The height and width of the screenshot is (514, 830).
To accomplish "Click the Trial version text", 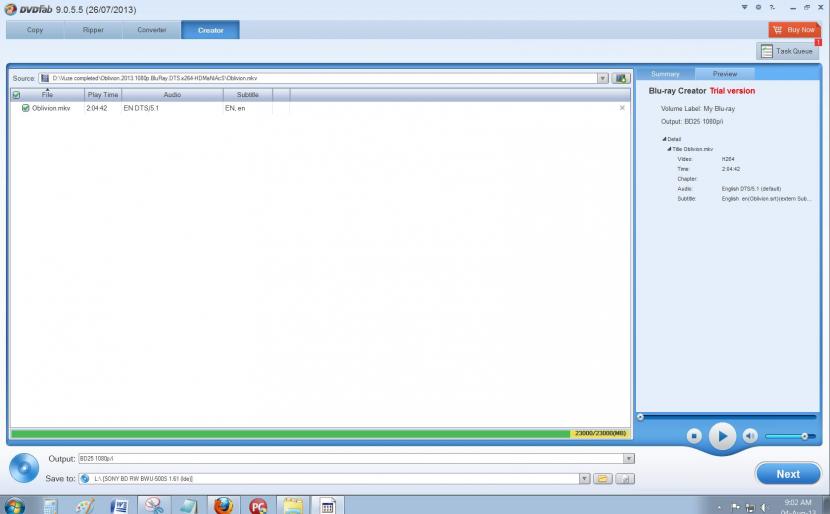I will point(732,91).
